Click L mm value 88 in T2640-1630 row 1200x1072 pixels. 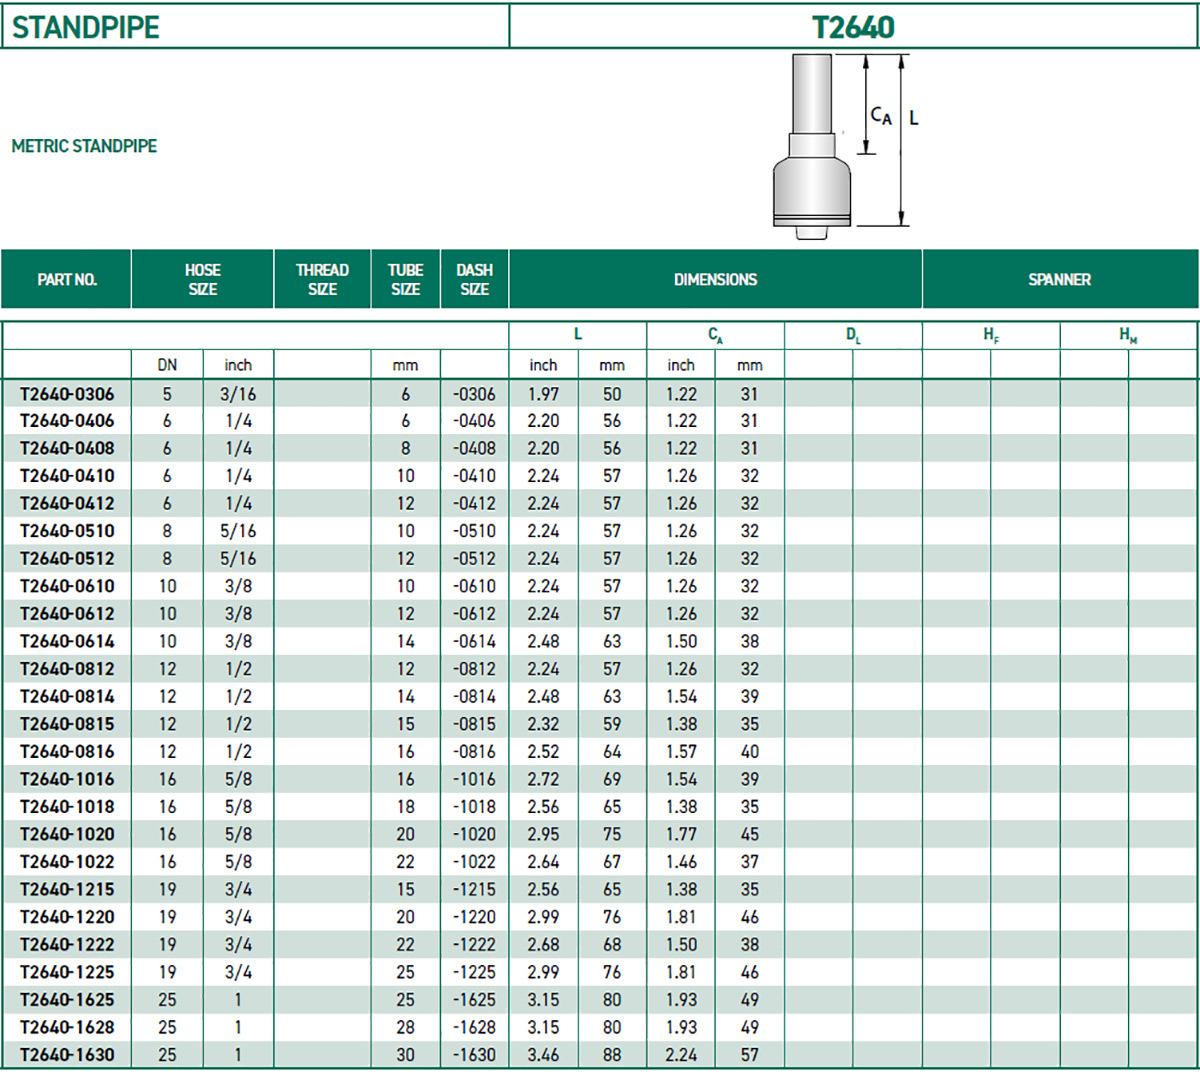[x=612, y=1054]
